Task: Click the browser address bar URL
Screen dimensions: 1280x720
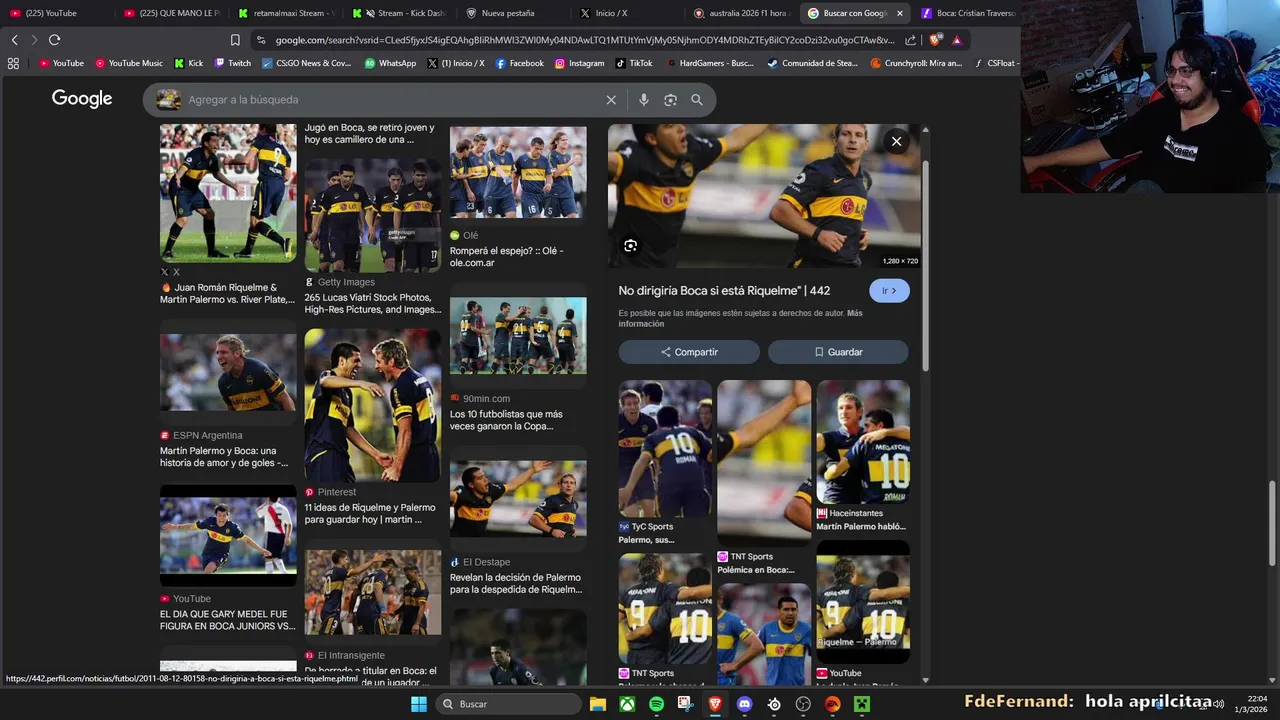Action: click(584, 40)
